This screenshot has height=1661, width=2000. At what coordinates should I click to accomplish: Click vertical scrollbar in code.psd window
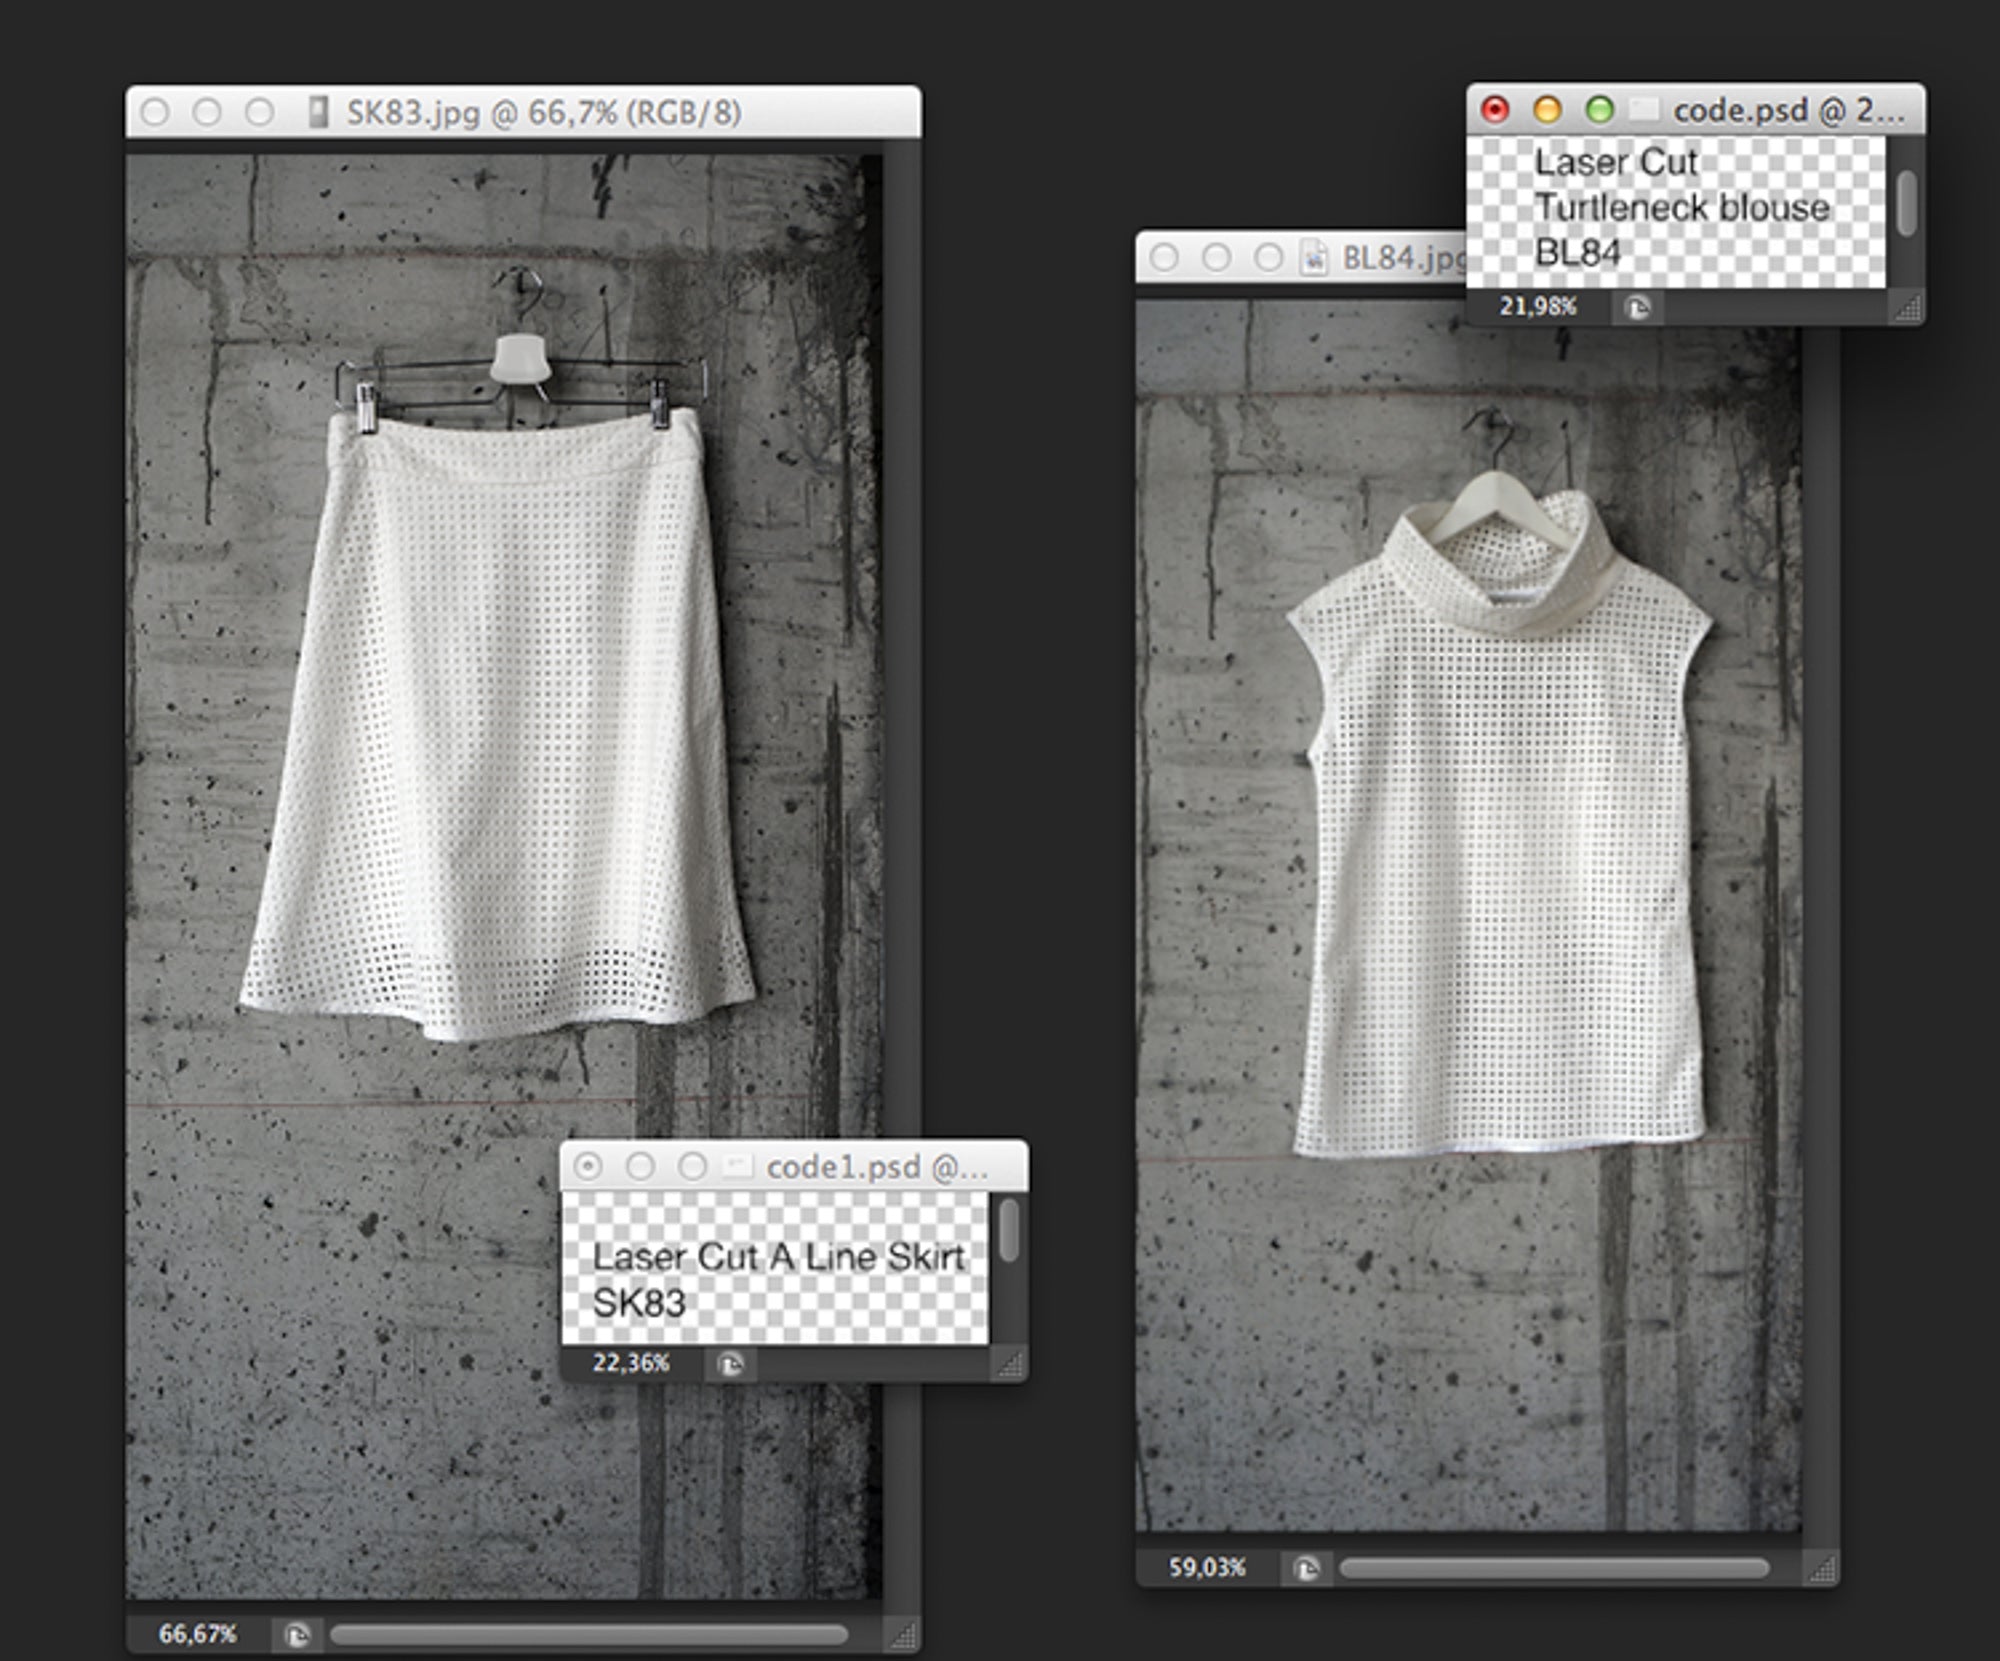coord(1907,203)
